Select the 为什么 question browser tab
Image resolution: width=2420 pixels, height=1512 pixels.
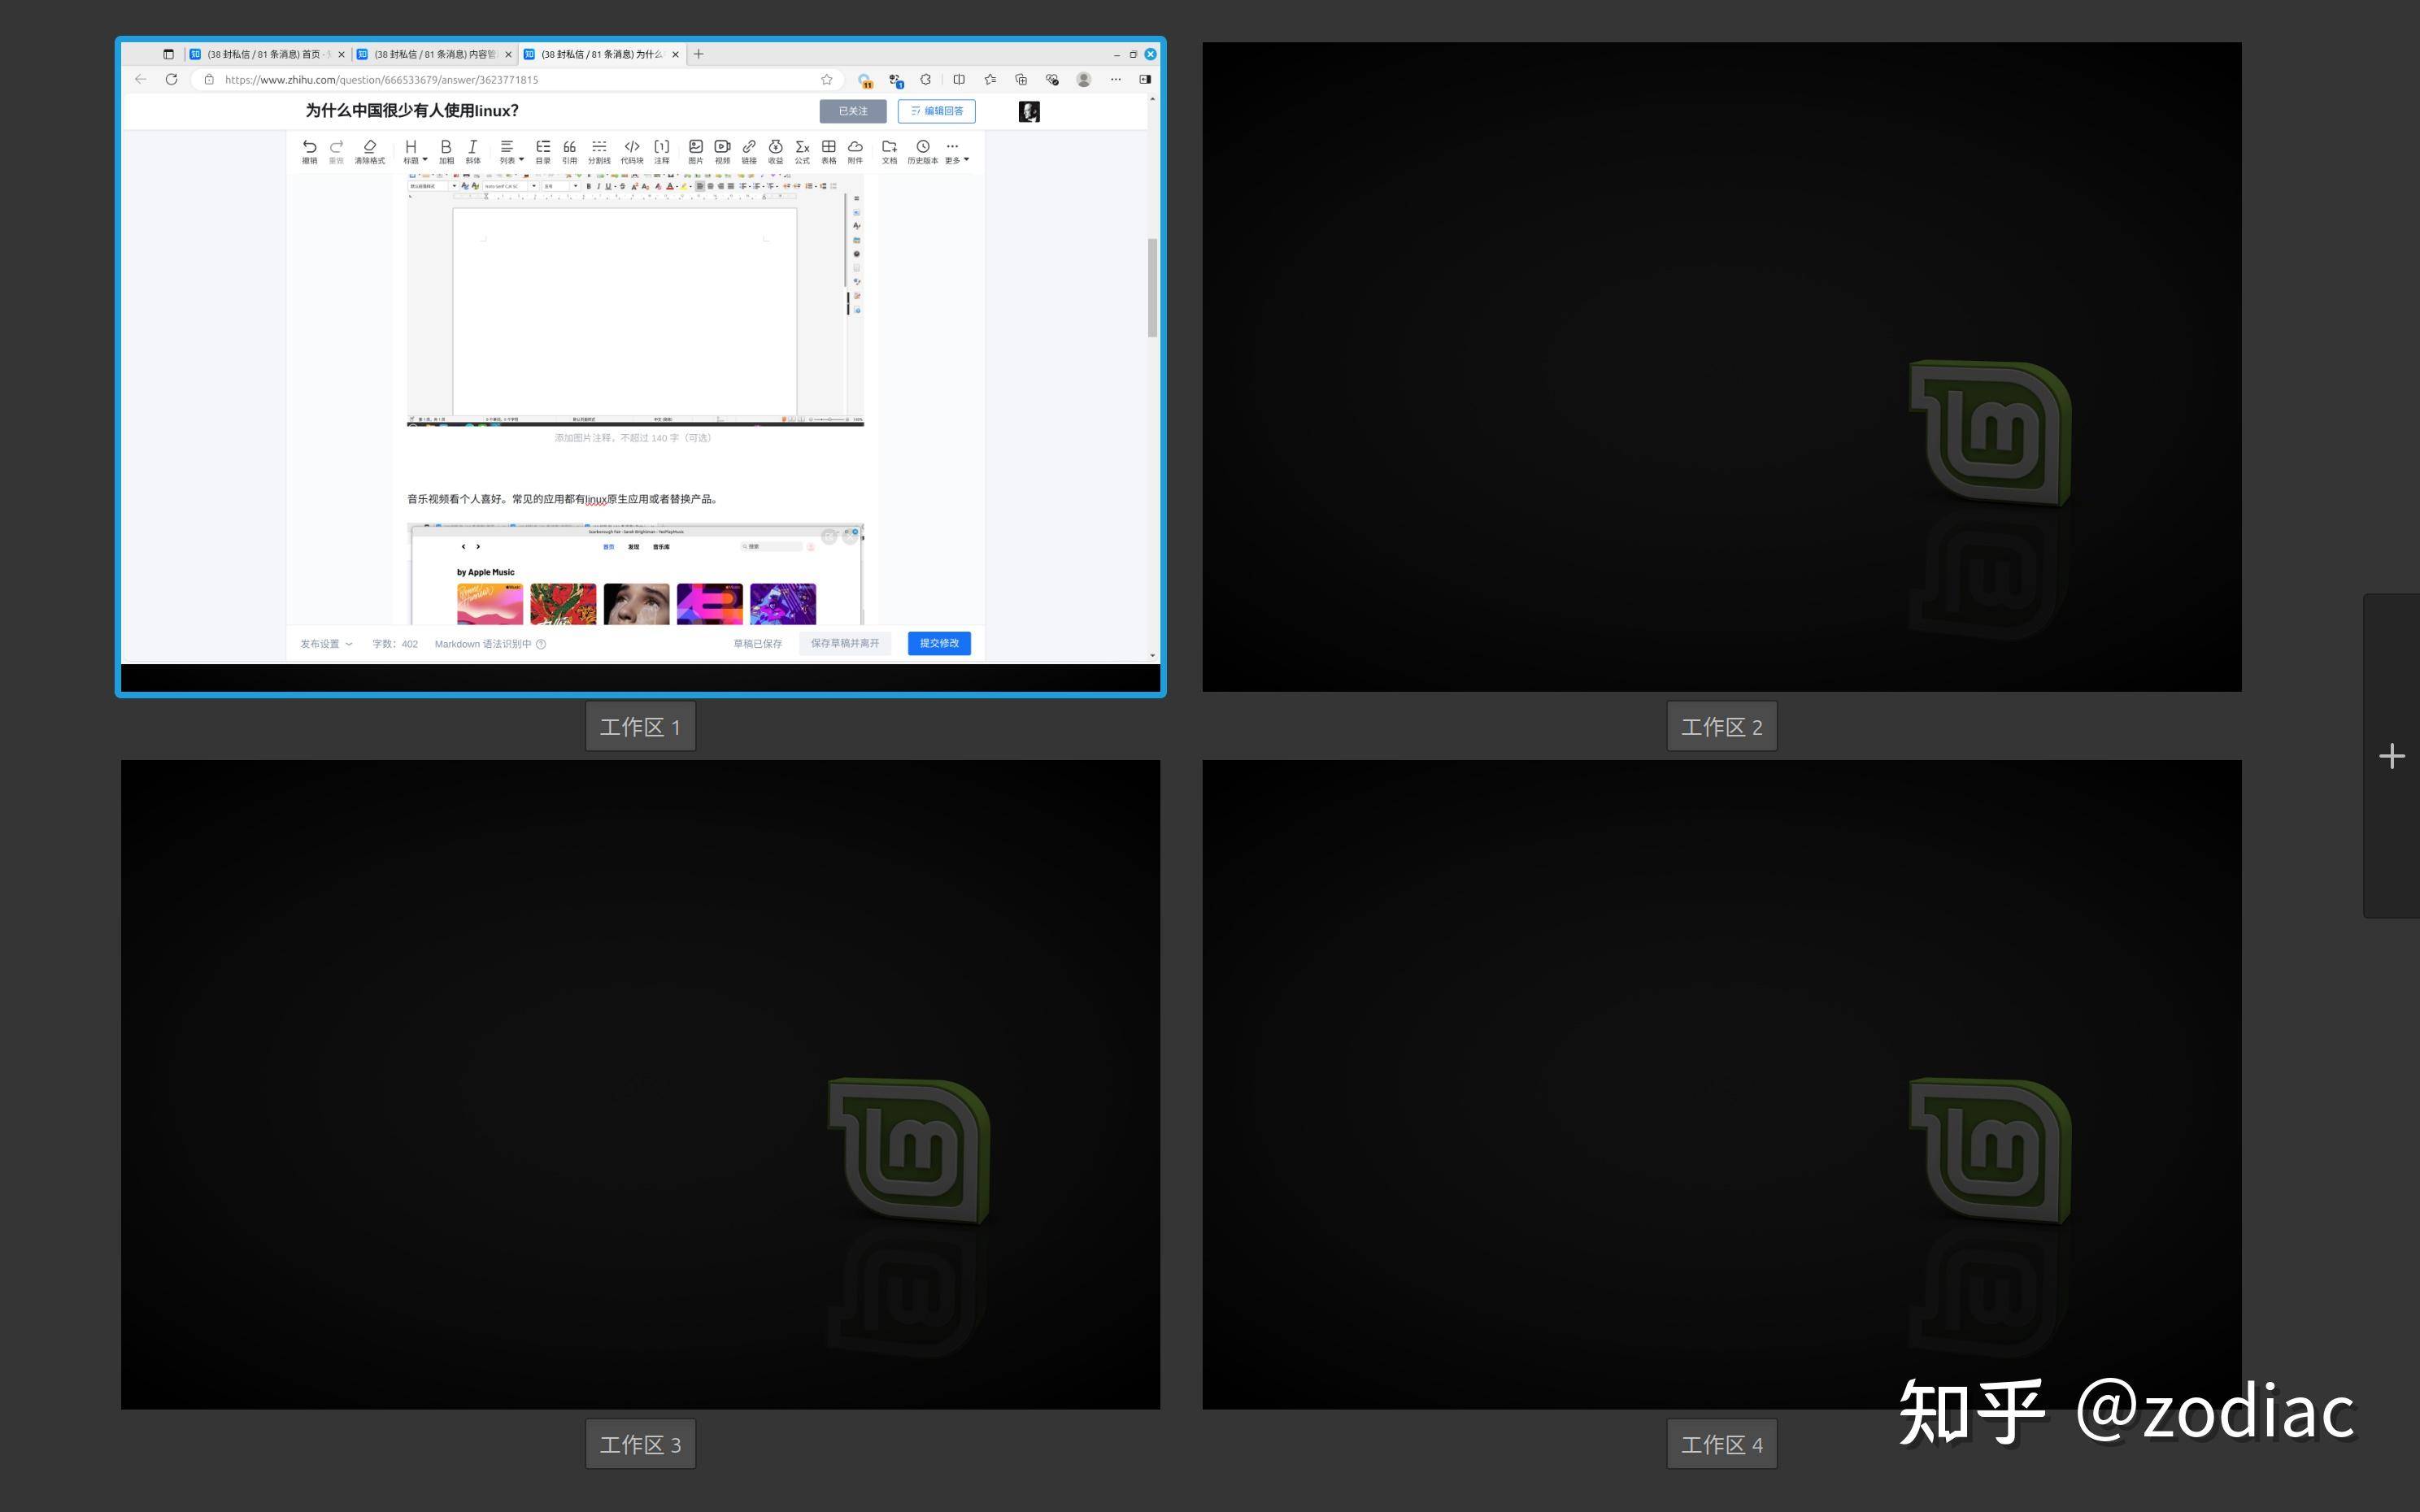pos(602,54)
